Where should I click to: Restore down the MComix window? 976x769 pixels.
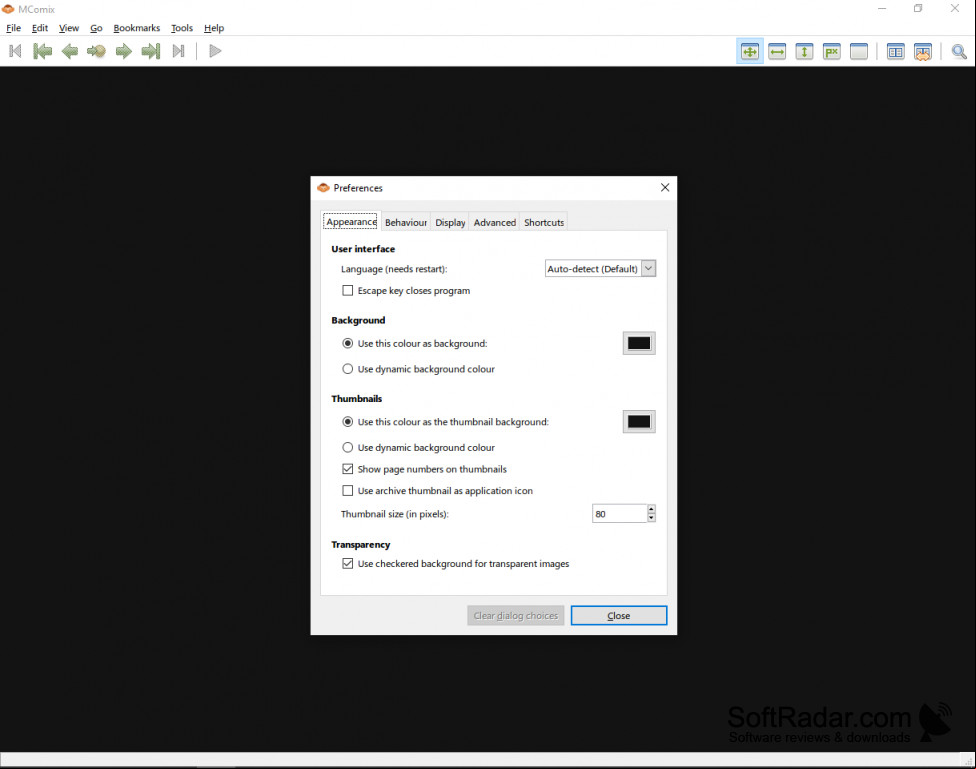(x=918, y=9)
